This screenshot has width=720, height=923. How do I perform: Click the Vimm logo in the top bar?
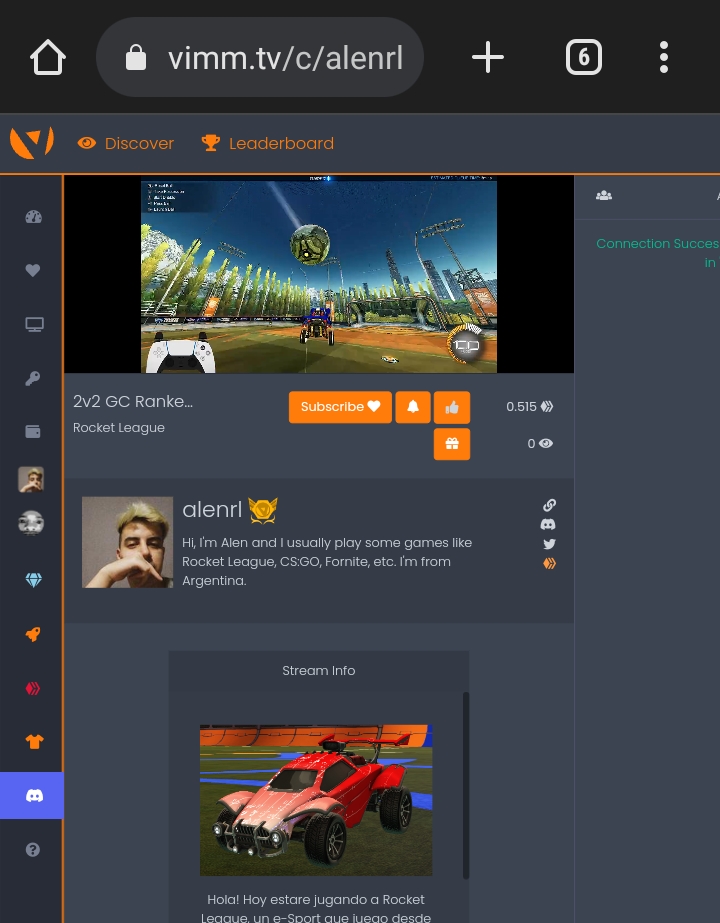pos(32,143)
